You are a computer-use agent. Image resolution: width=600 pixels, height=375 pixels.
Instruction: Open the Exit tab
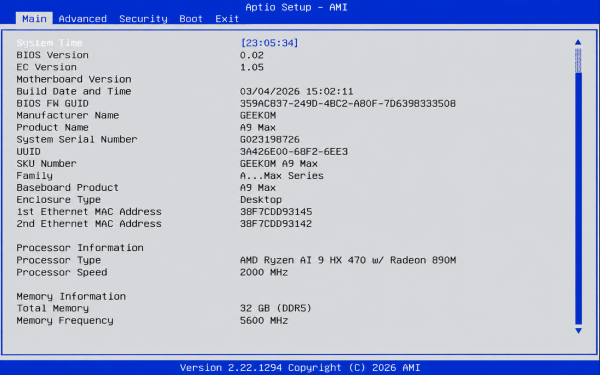click(227, 19)
